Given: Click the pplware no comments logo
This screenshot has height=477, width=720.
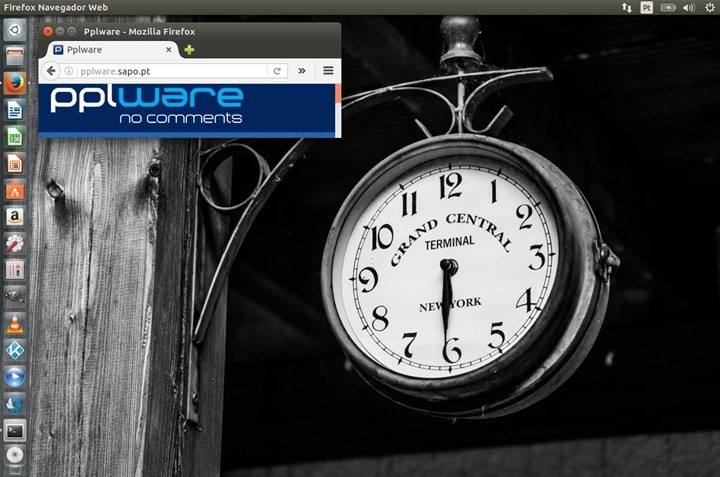Looking at the screenshot, I should 146,105.
